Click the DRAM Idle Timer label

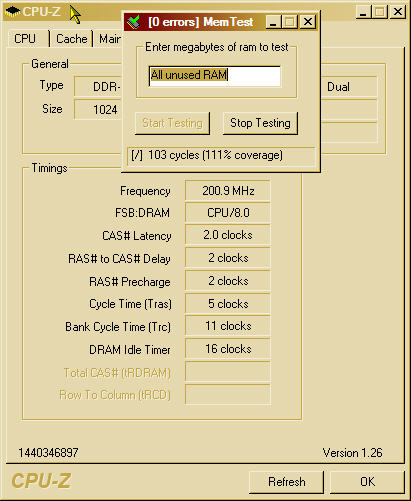130,350
